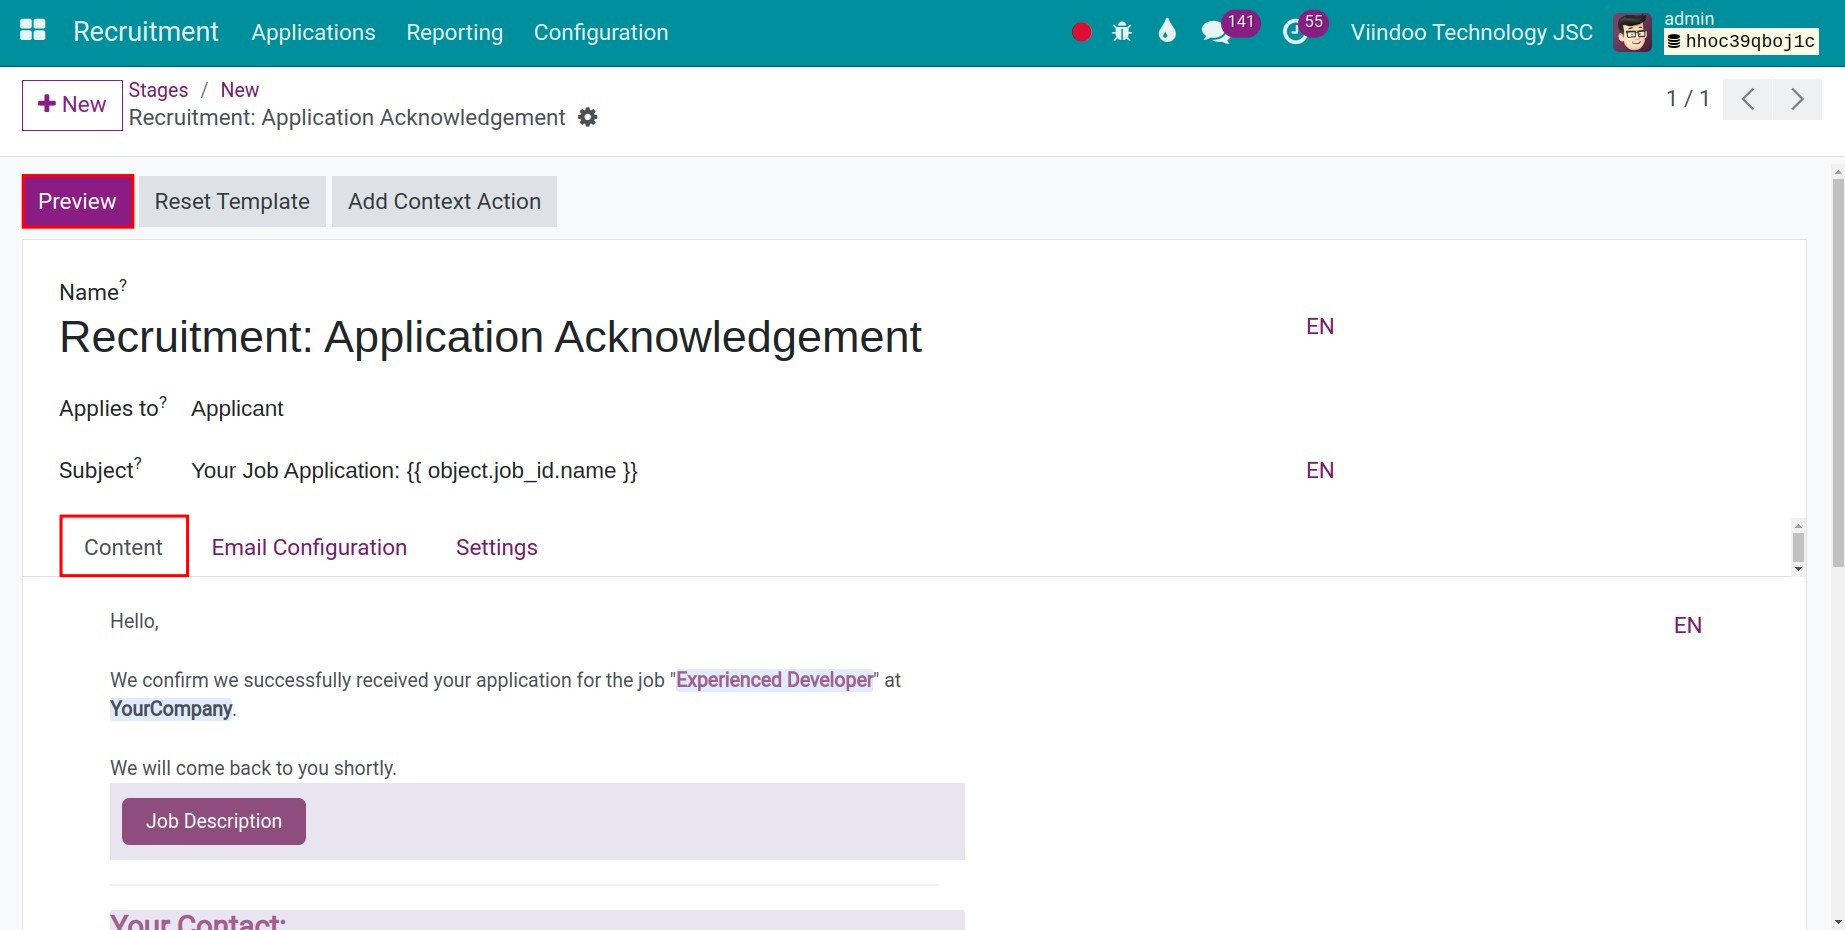Open the applications grid menu
This screenshot has height=930, width=1845.
point(32,30)
